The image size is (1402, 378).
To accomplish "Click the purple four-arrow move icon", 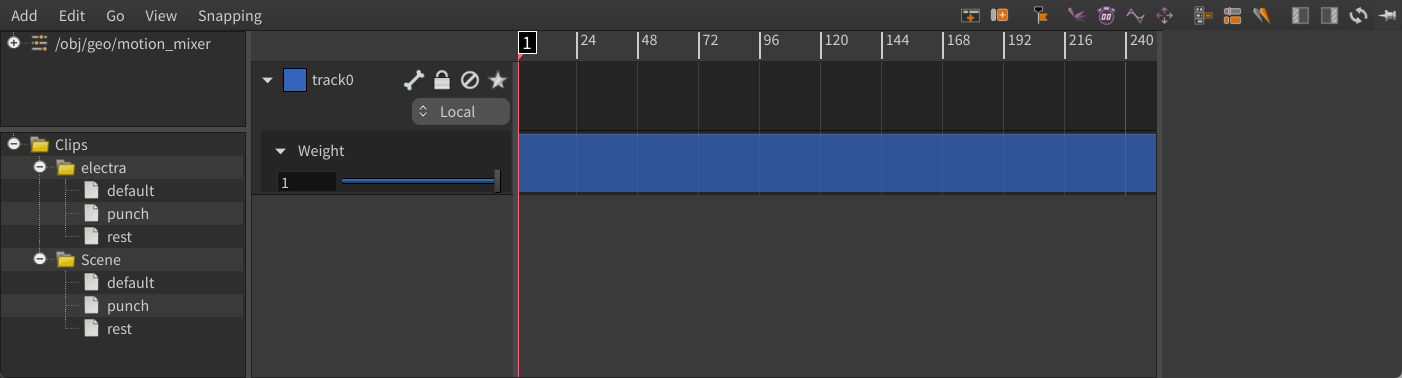I will coord(1165,15).
